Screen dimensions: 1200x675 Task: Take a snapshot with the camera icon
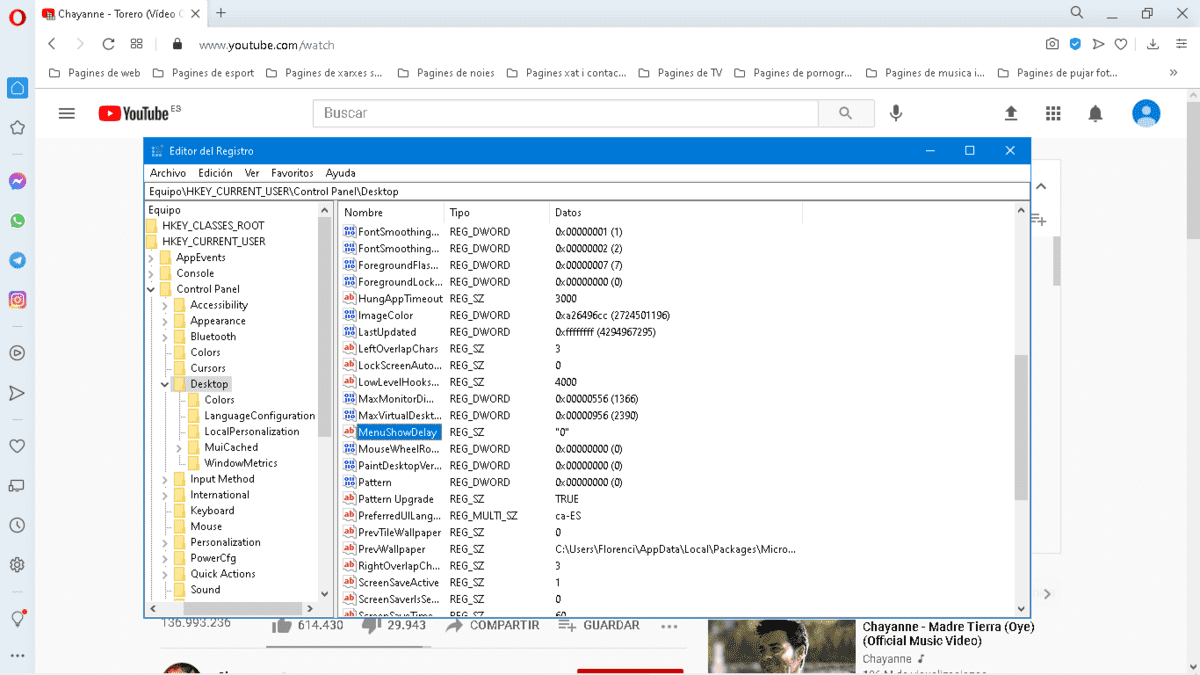[x=1052, y=44]
